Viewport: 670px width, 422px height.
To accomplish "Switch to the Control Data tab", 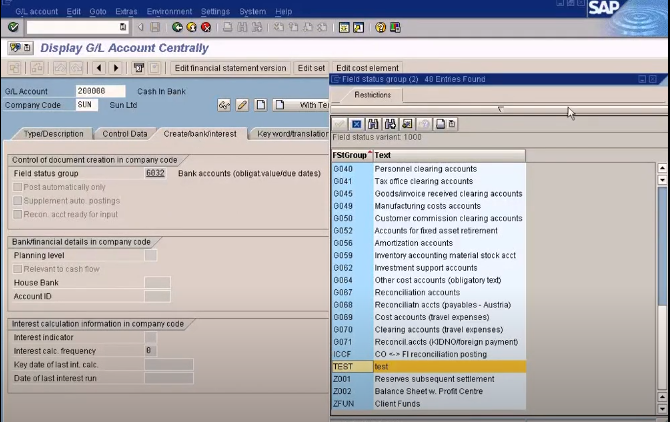I will pos(125,134).
